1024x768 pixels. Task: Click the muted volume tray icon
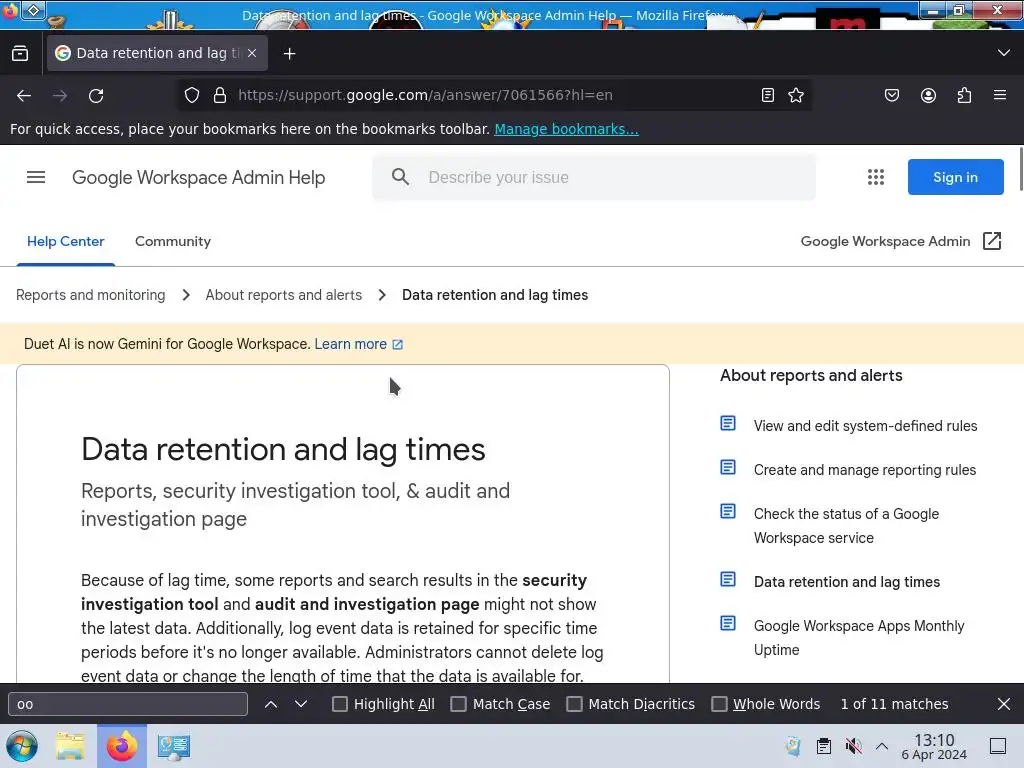853,746
